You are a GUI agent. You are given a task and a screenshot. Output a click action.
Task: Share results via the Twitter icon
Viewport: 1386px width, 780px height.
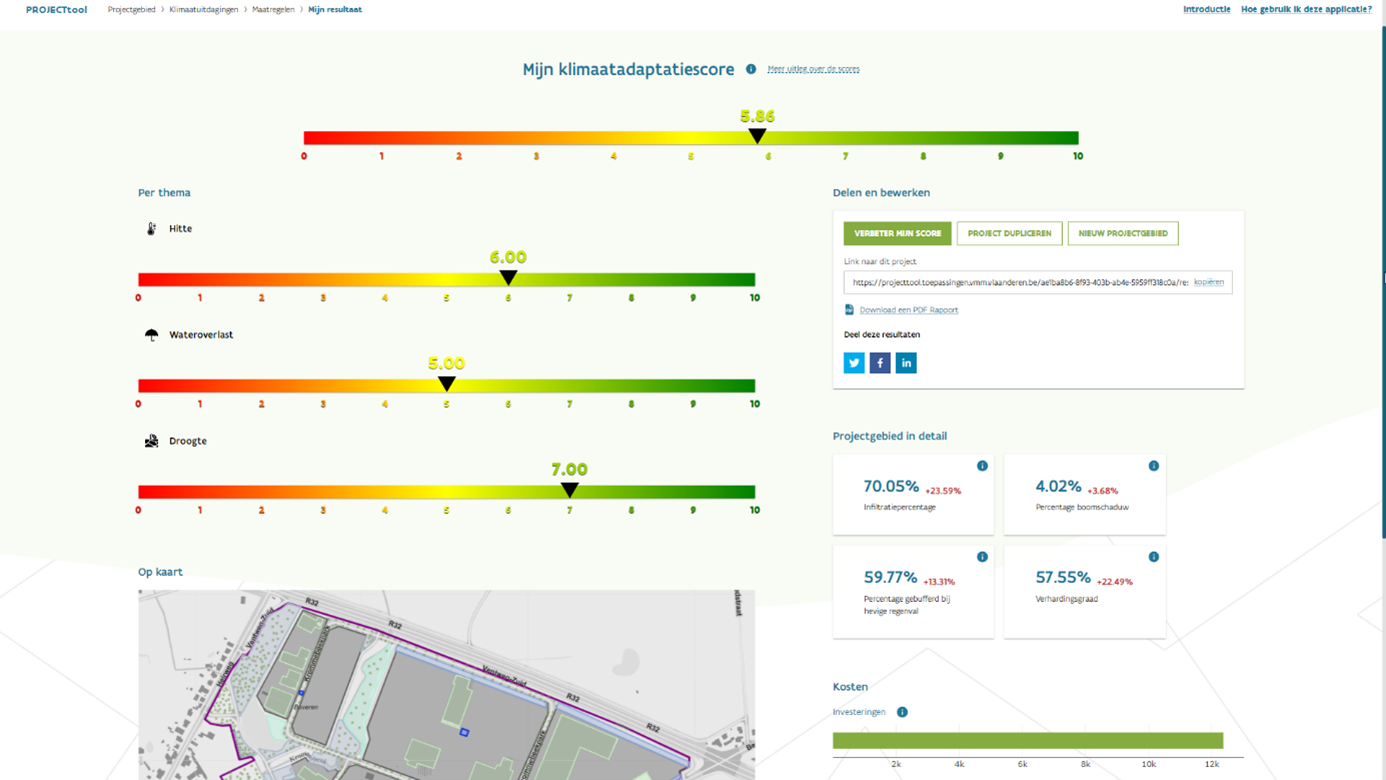click(x=853, y=362)
